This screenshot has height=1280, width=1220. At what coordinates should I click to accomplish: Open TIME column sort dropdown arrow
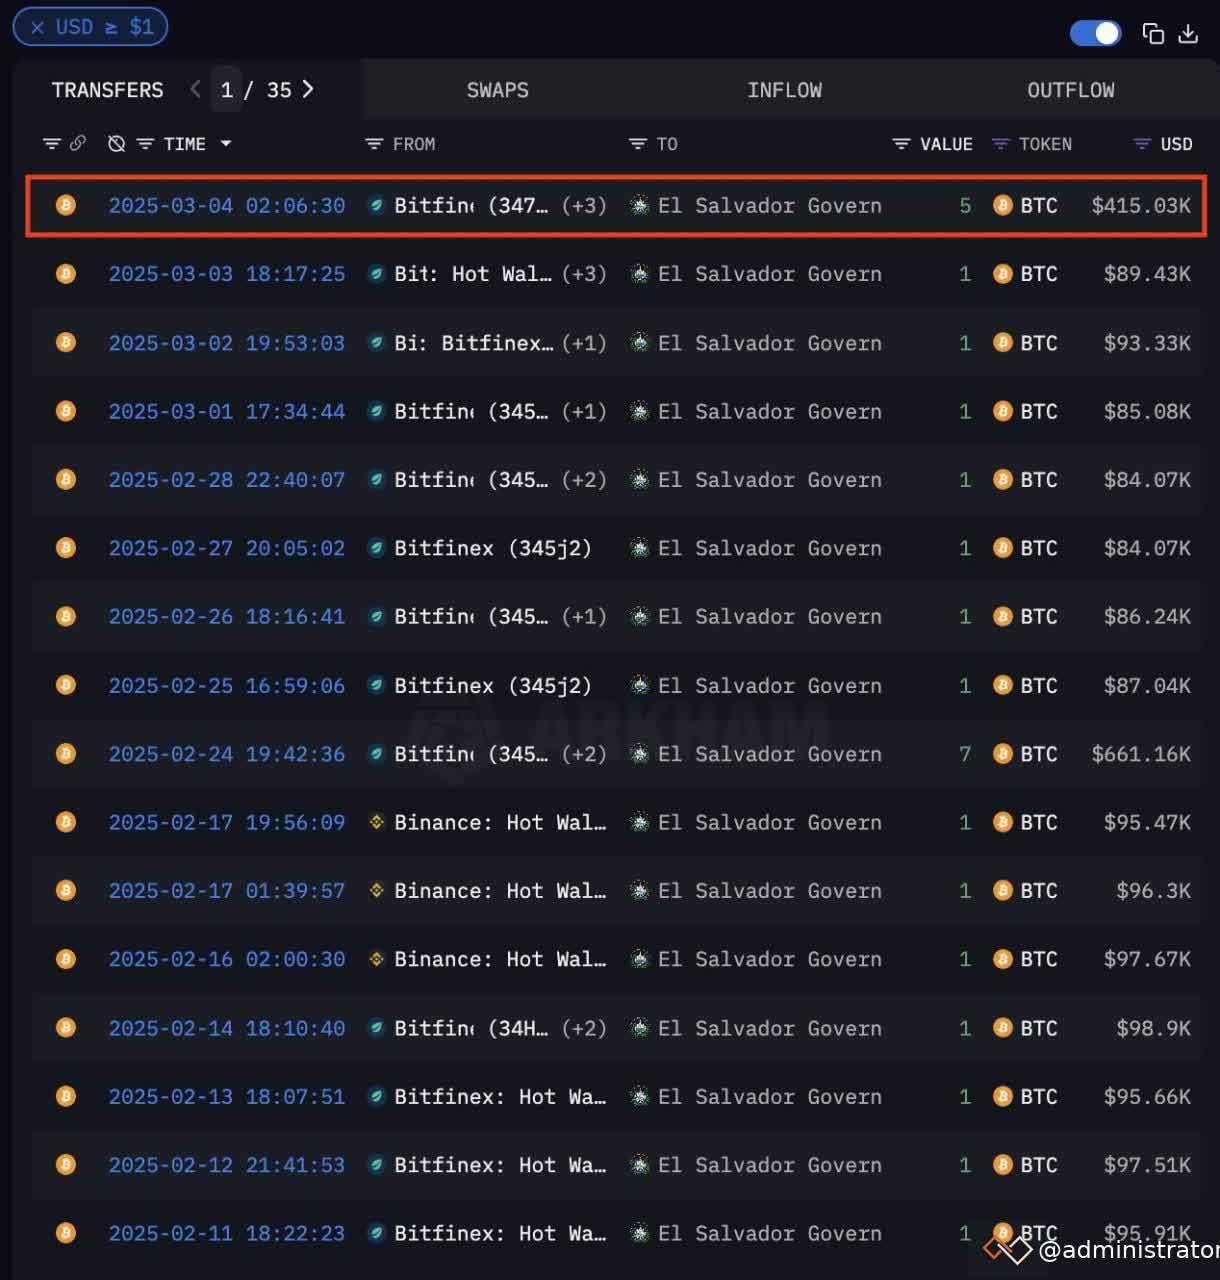click(226, 144)
